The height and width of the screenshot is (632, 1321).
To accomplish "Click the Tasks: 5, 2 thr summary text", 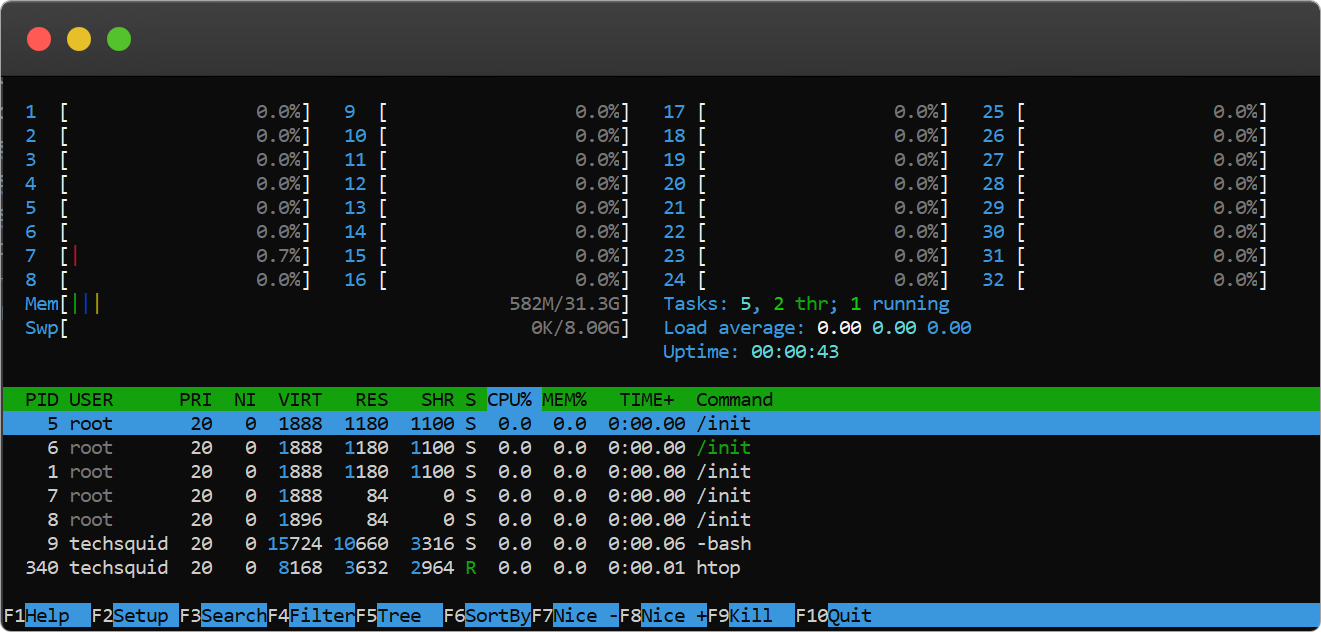I will (x=807, y=304).
